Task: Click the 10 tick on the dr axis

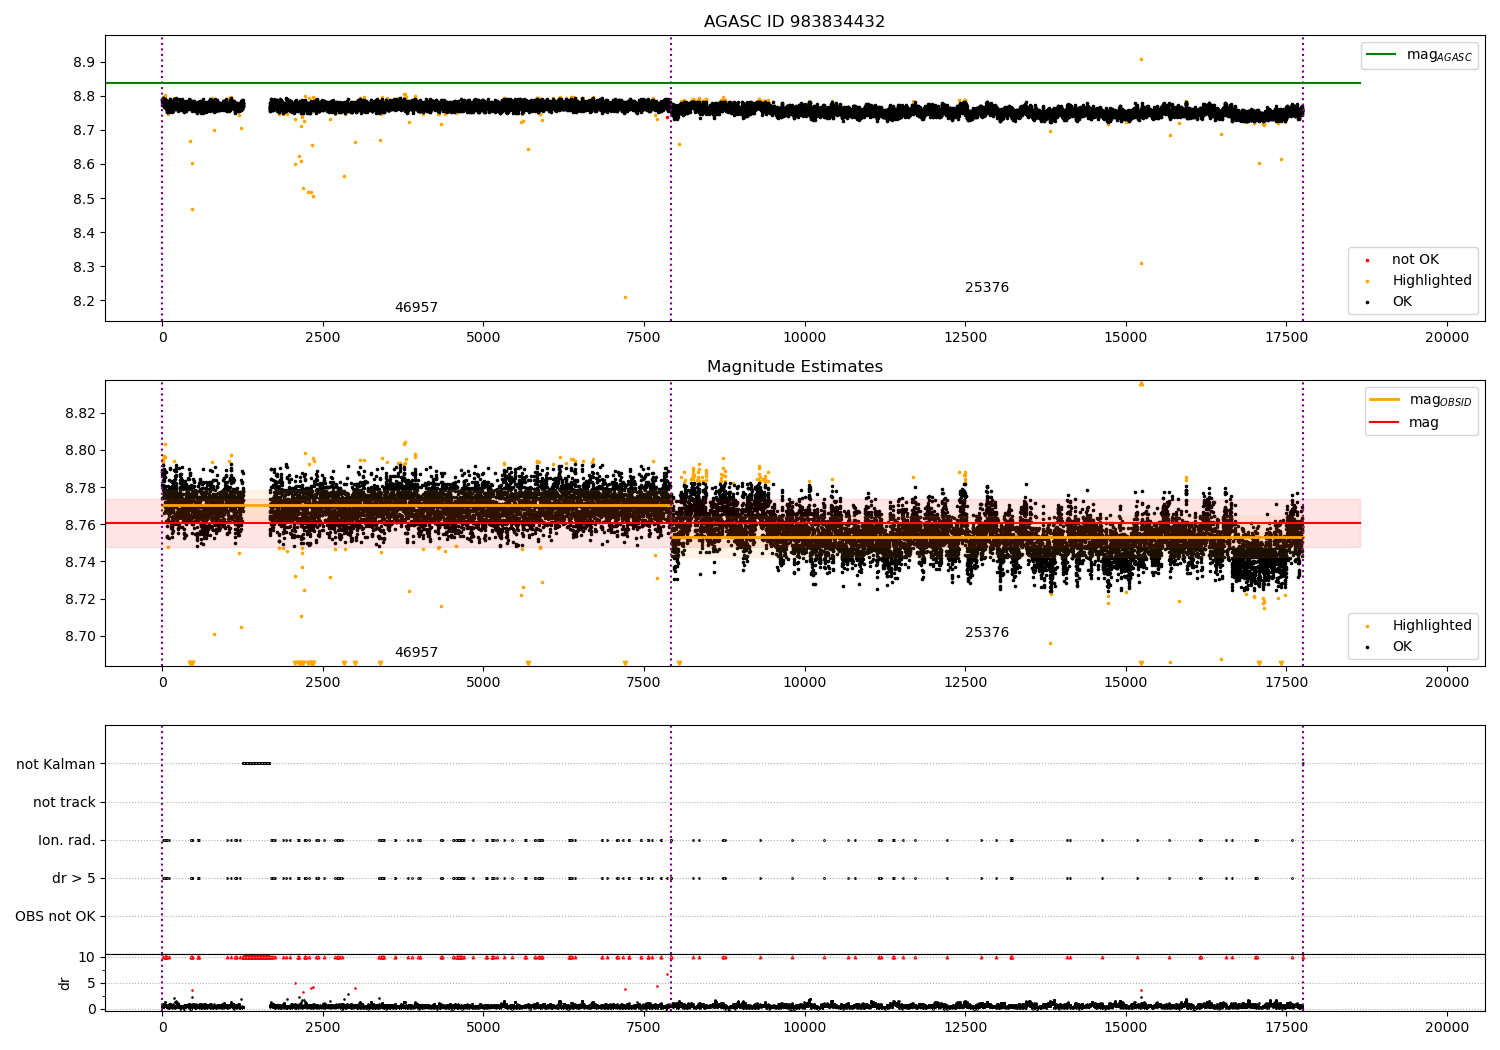Action: click(x=87, y=957)
